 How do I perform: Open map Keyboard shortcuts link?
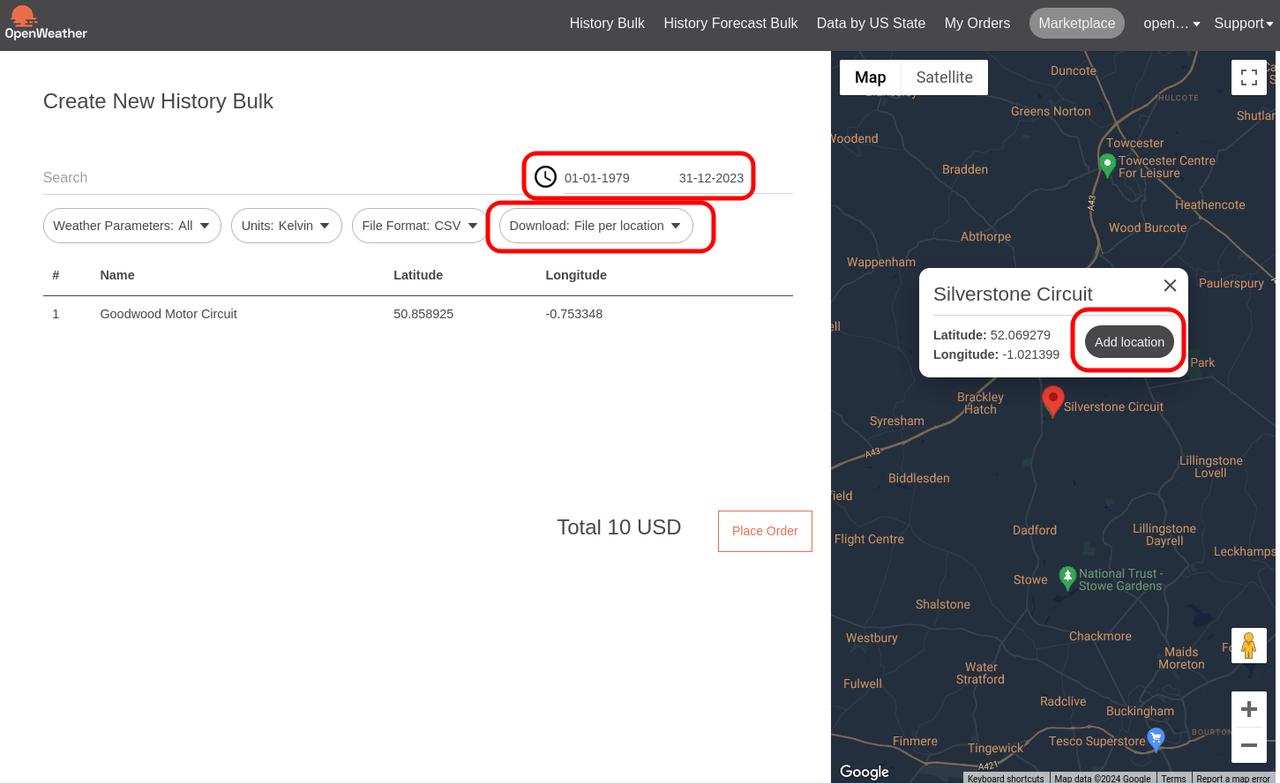[x=1005, y=778]
